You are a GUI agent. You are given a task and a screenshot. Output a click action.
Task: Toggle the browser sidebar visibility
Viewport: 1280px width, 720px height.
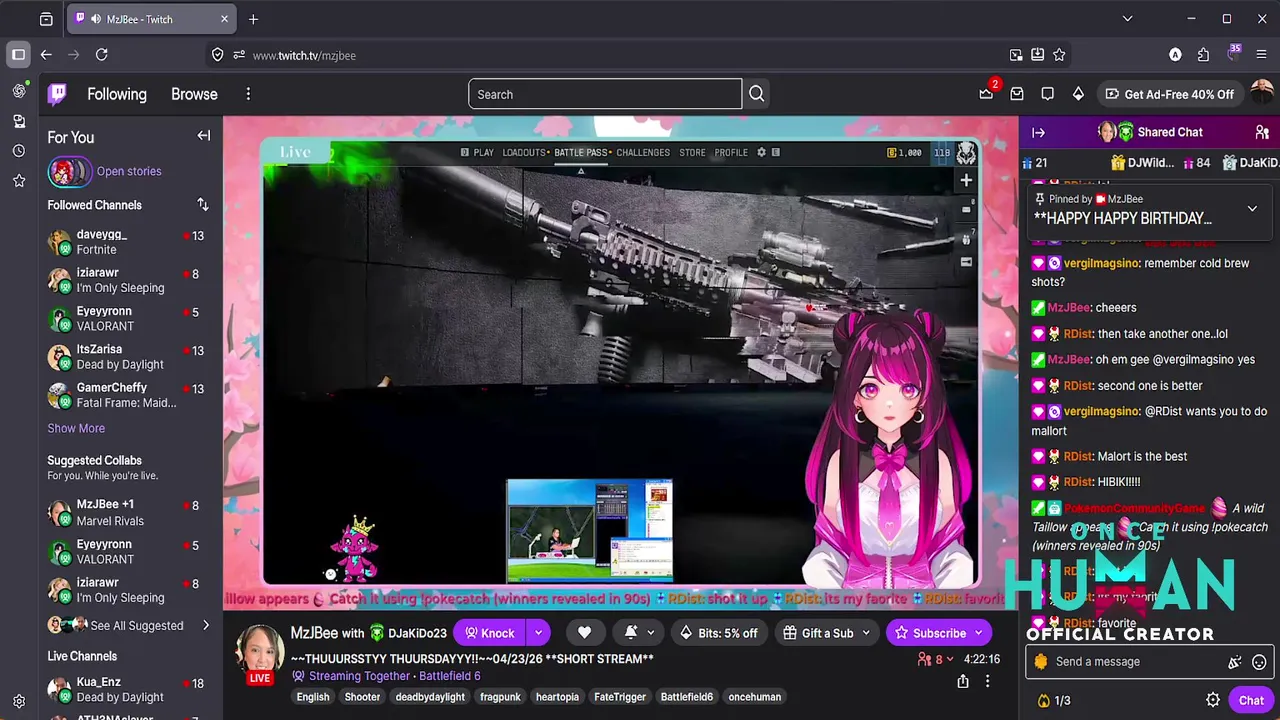click(x=19, y=55)
